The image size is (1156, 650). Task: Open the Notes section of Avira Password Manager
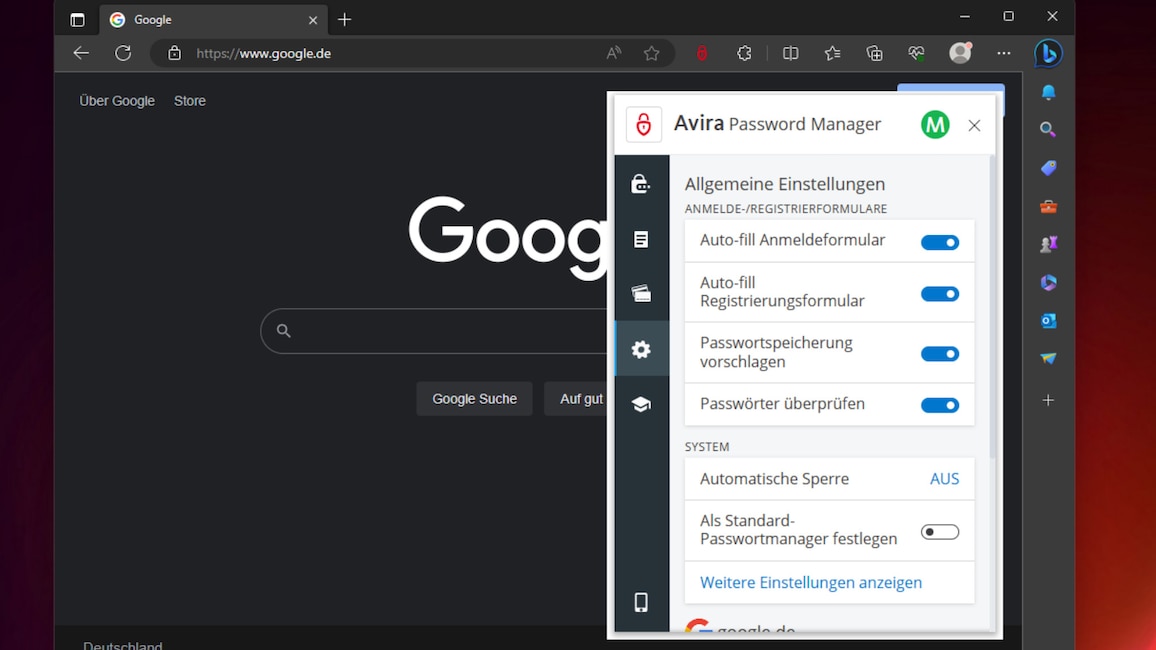[x=642, y=239]
